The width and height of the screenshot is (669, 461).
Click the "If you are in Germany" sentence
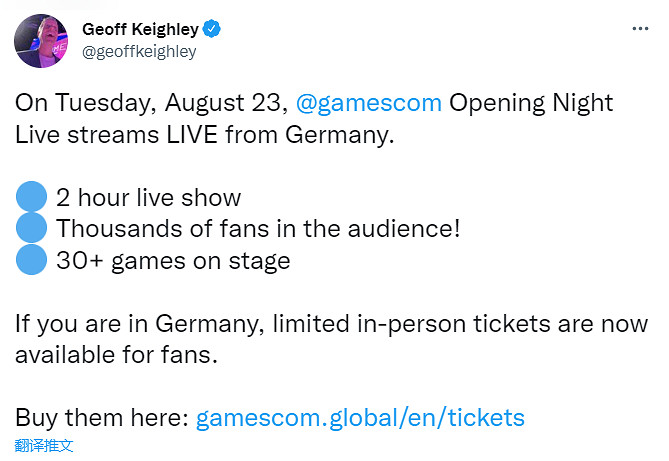point(330,324)
